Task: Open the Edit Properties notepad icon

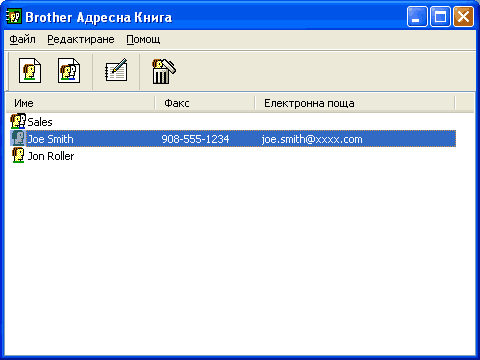Action: click(x=116, y=70)
